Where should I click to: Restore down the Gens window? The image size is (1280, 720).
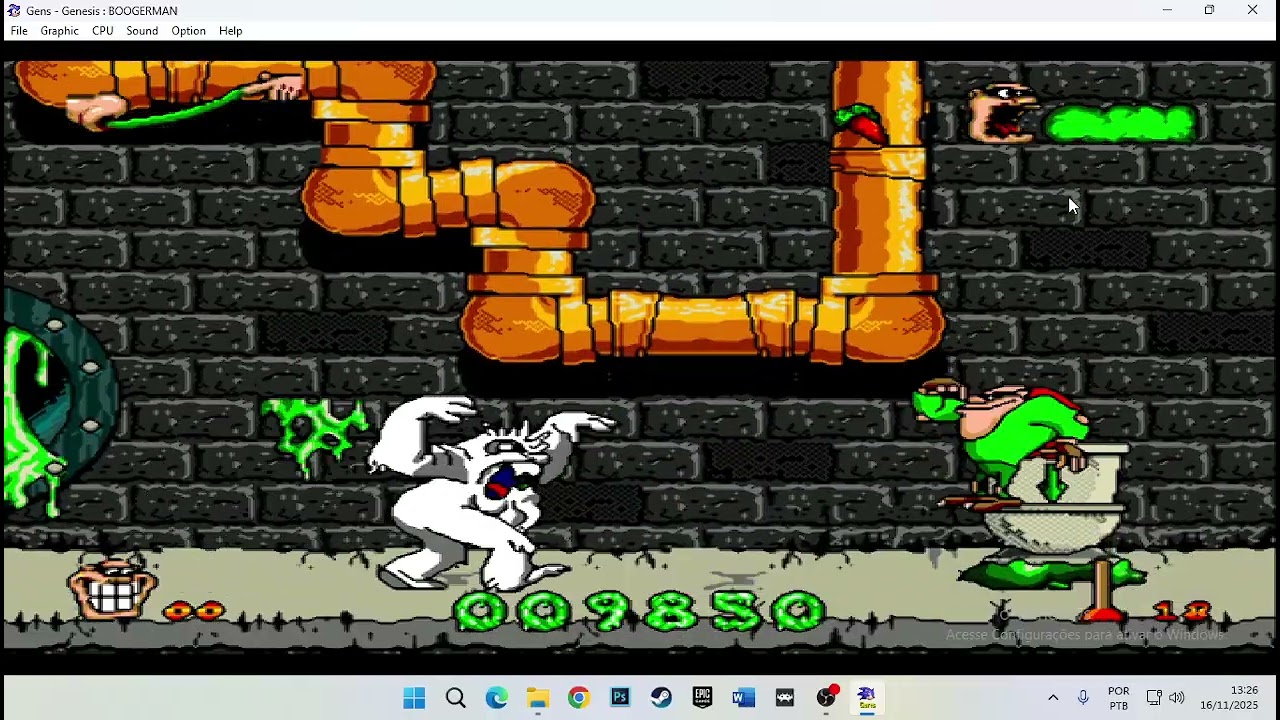click(1209, 10)
